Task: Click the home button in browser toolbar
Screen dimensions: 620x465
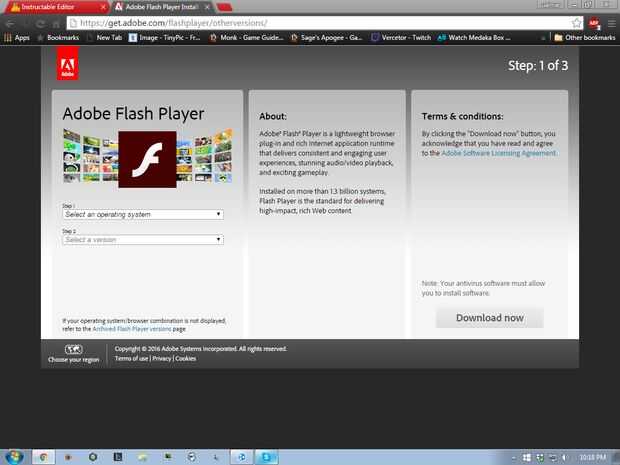Action: 56,24
